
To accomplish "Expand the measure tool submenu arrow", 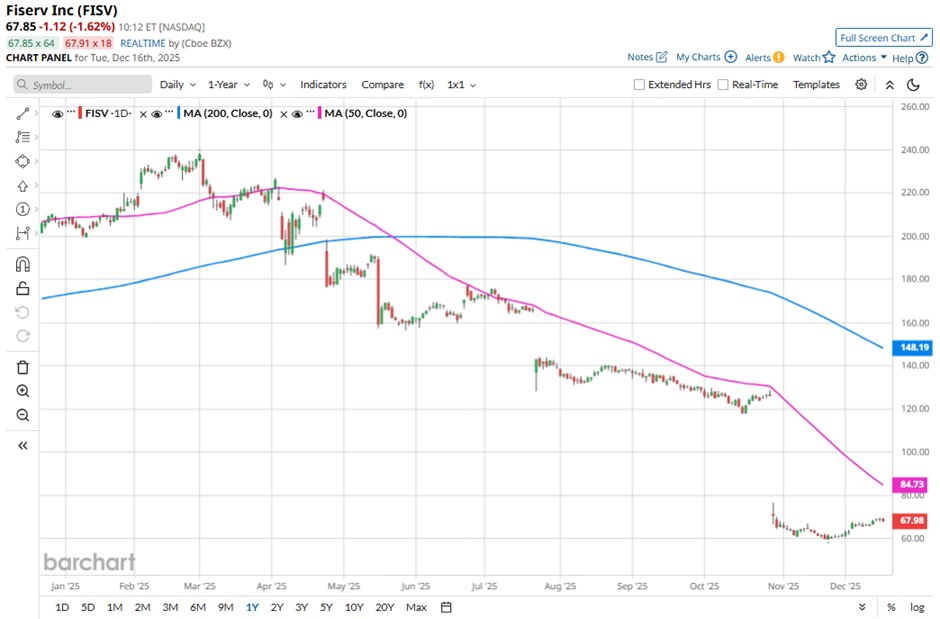I will [x=37, y=233].
